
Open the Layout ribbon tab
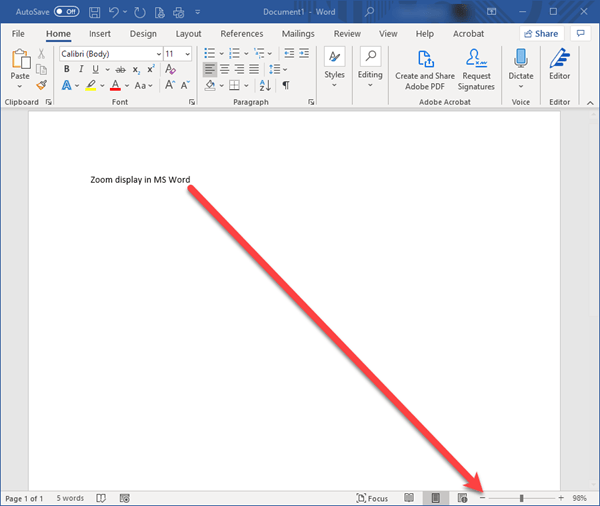[x=188, y=33]
